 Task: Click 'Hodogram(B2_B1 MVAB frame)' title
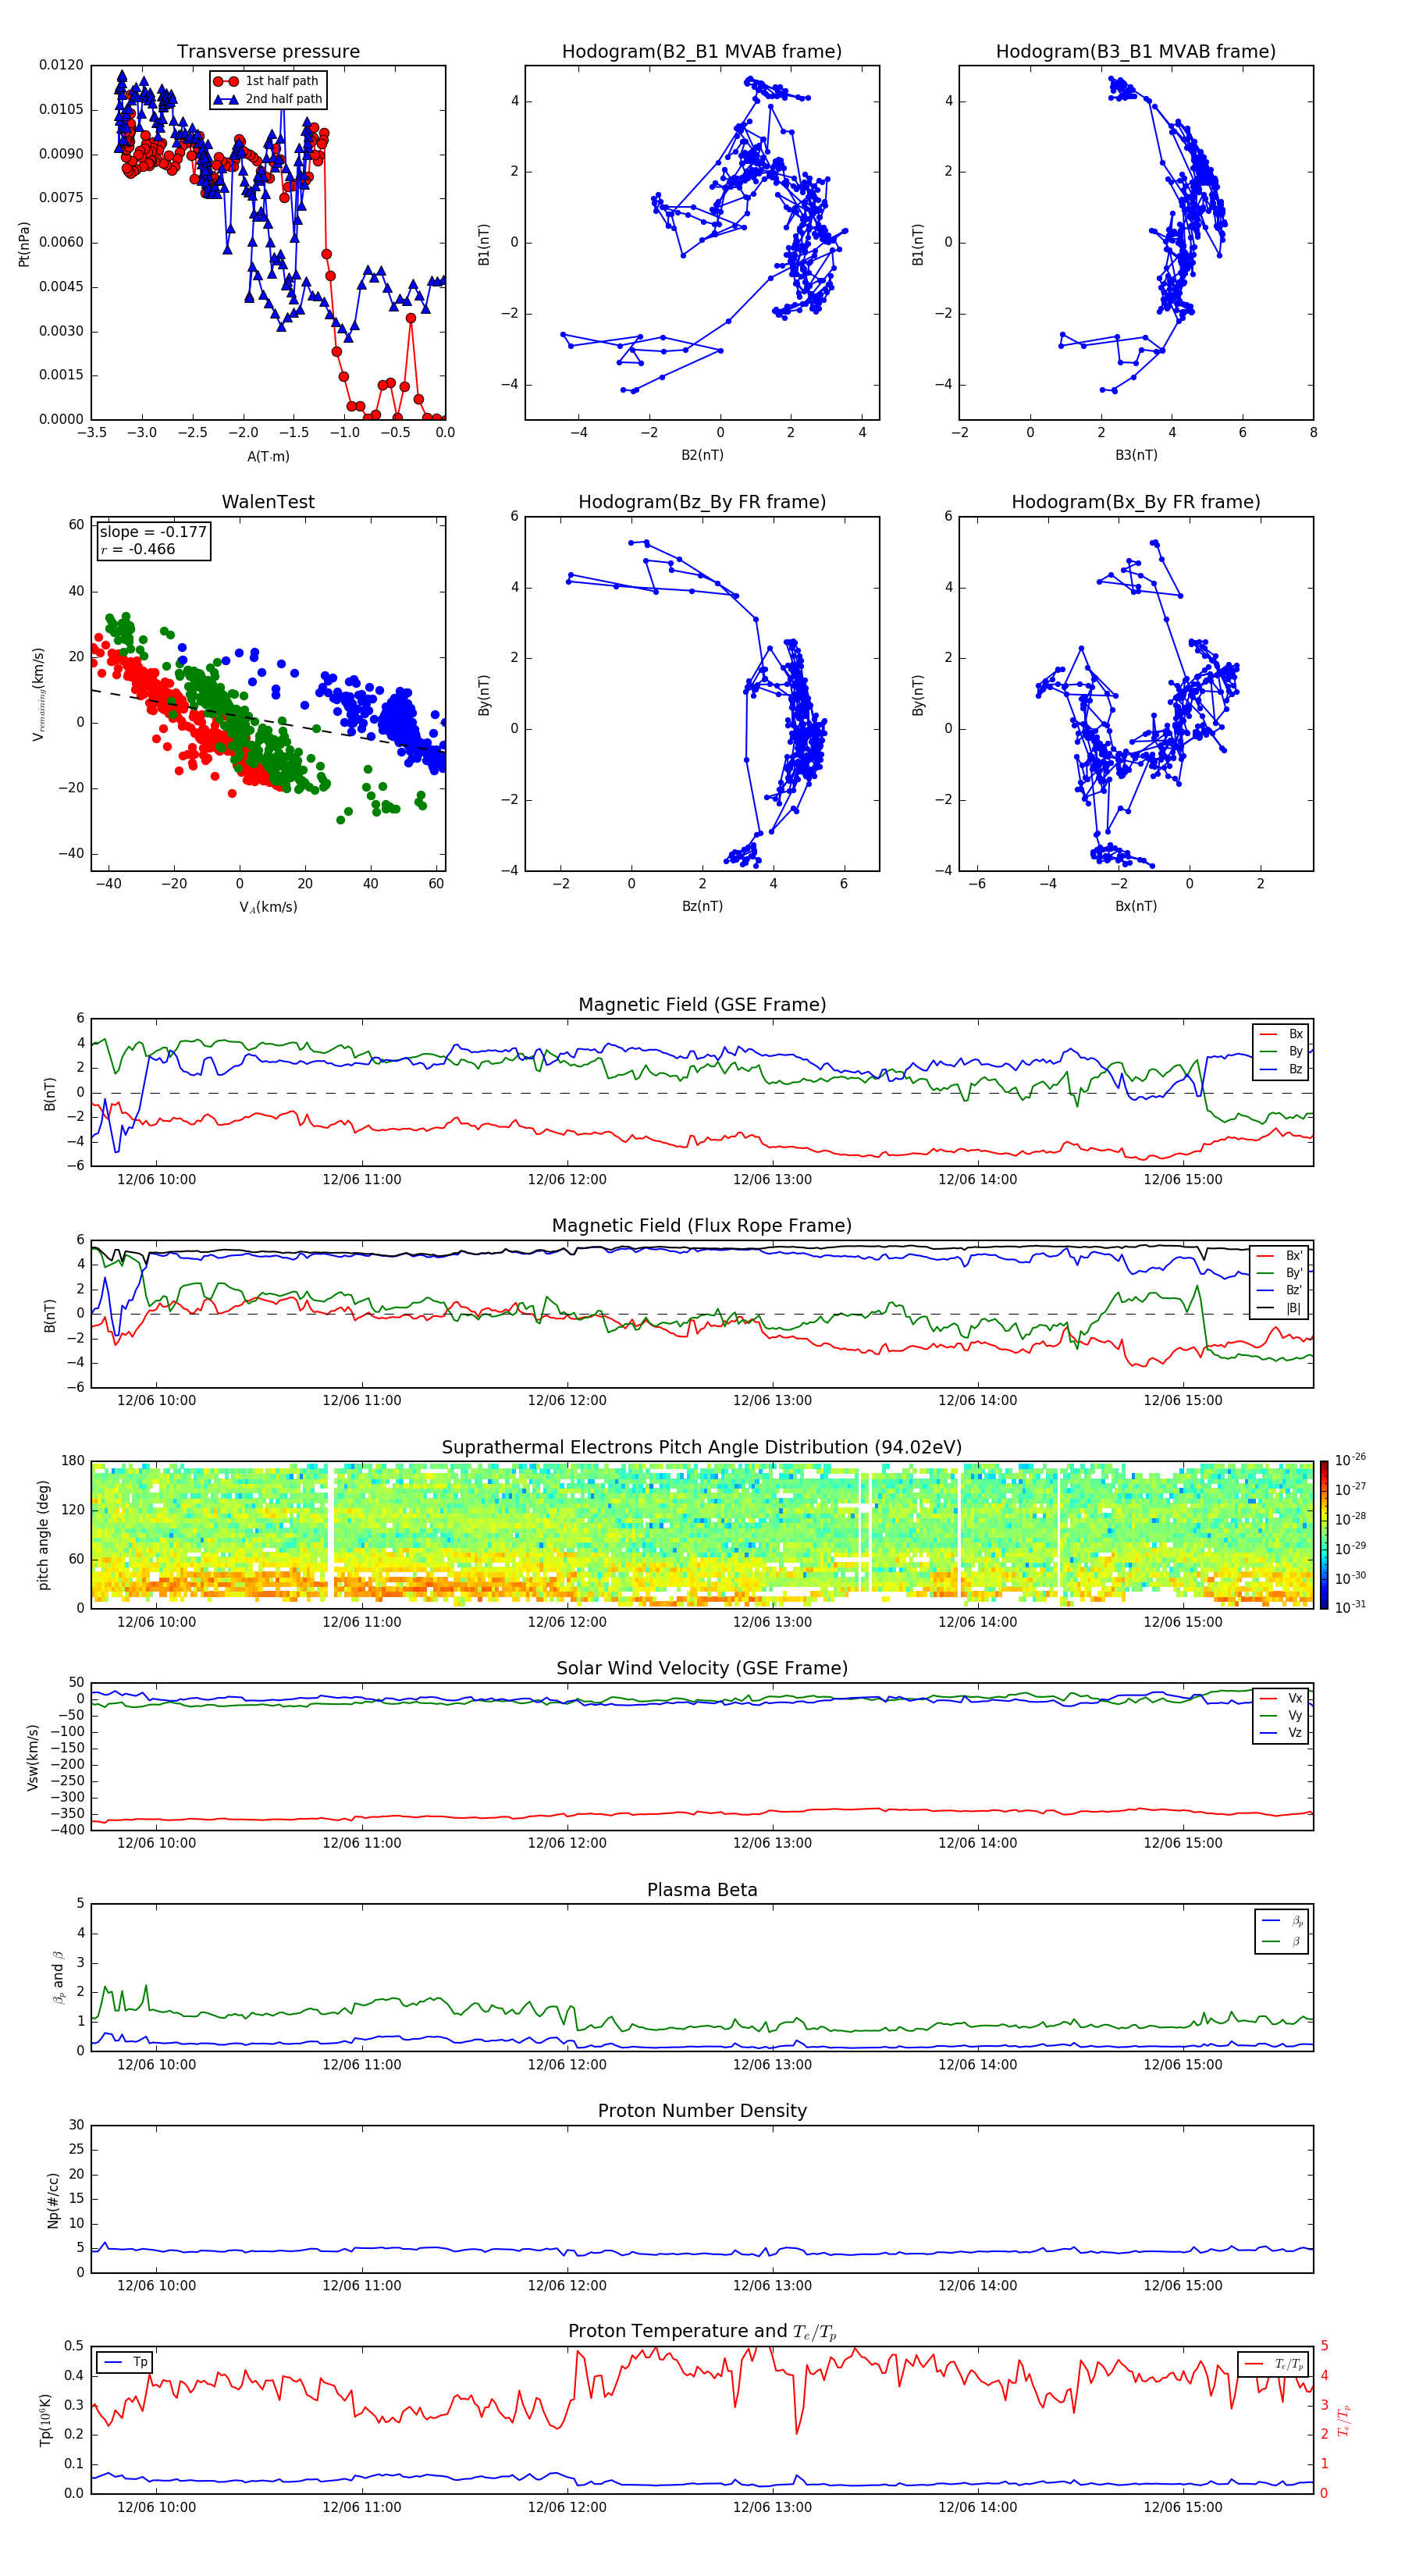[x=702, y=51]
